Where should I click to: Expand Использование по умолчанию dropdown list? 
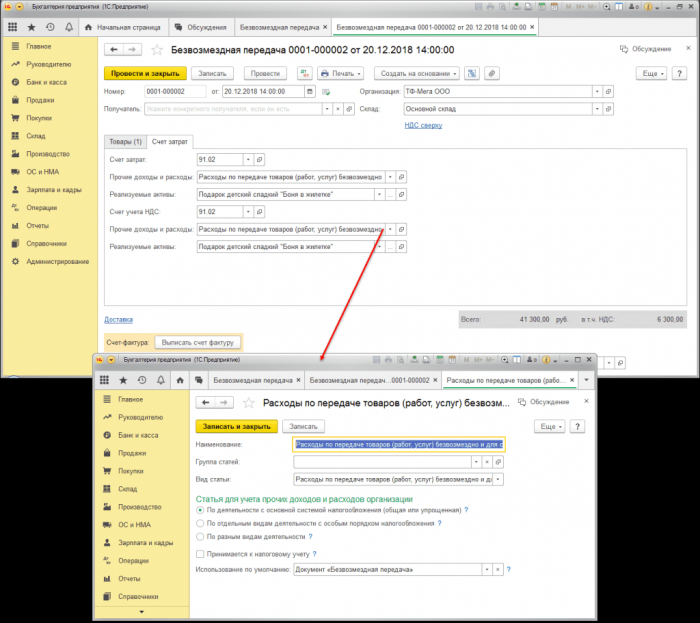487,569
